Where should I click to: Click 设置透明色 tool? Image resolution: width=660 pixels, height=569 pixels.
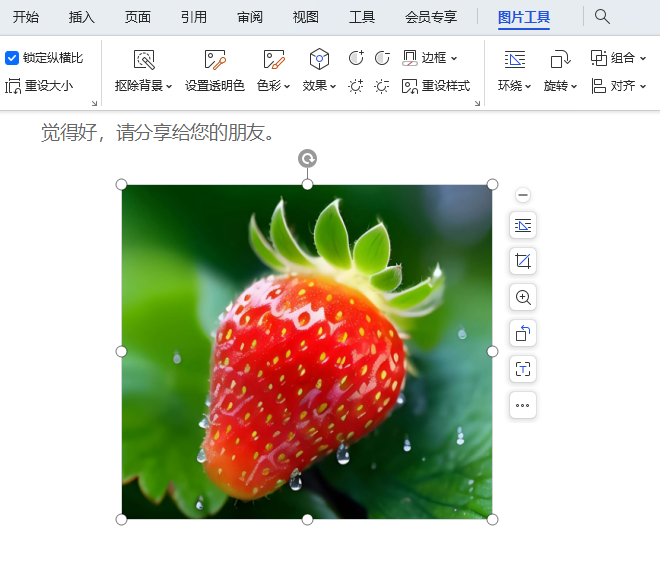215,71
